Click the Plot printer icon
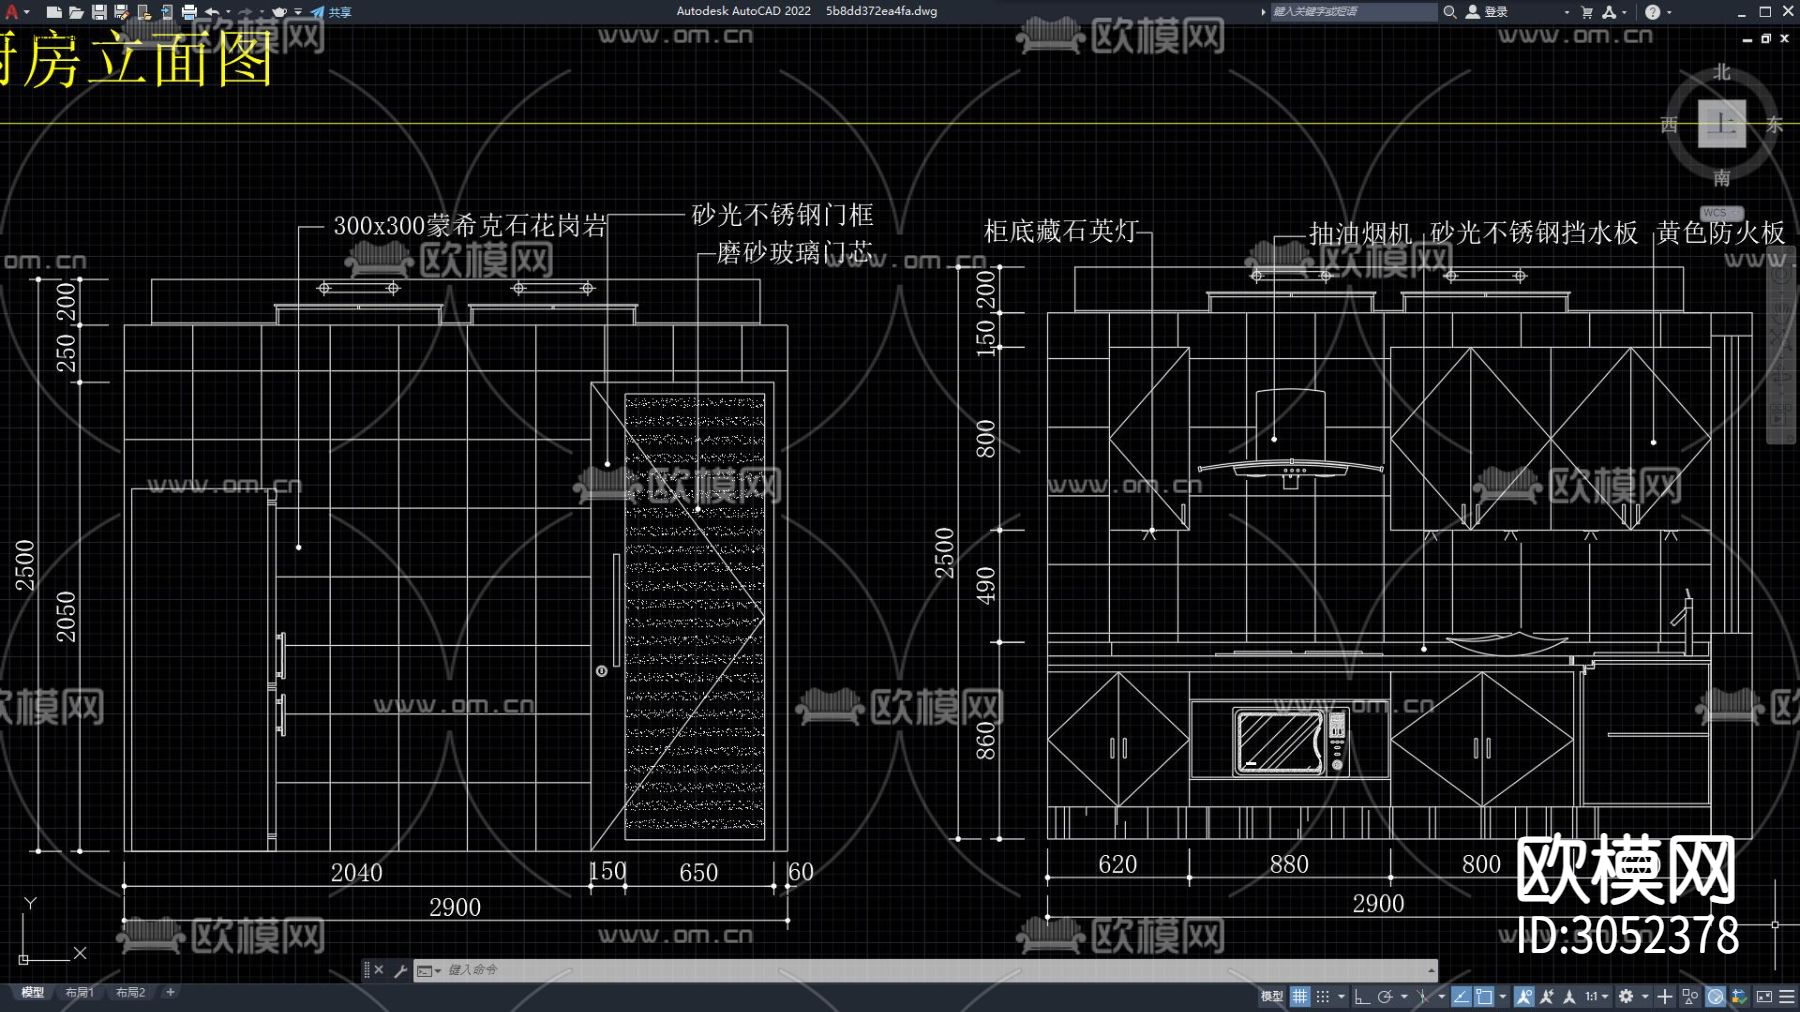This screenshot has height=1012, width=1800. point(189,12)
